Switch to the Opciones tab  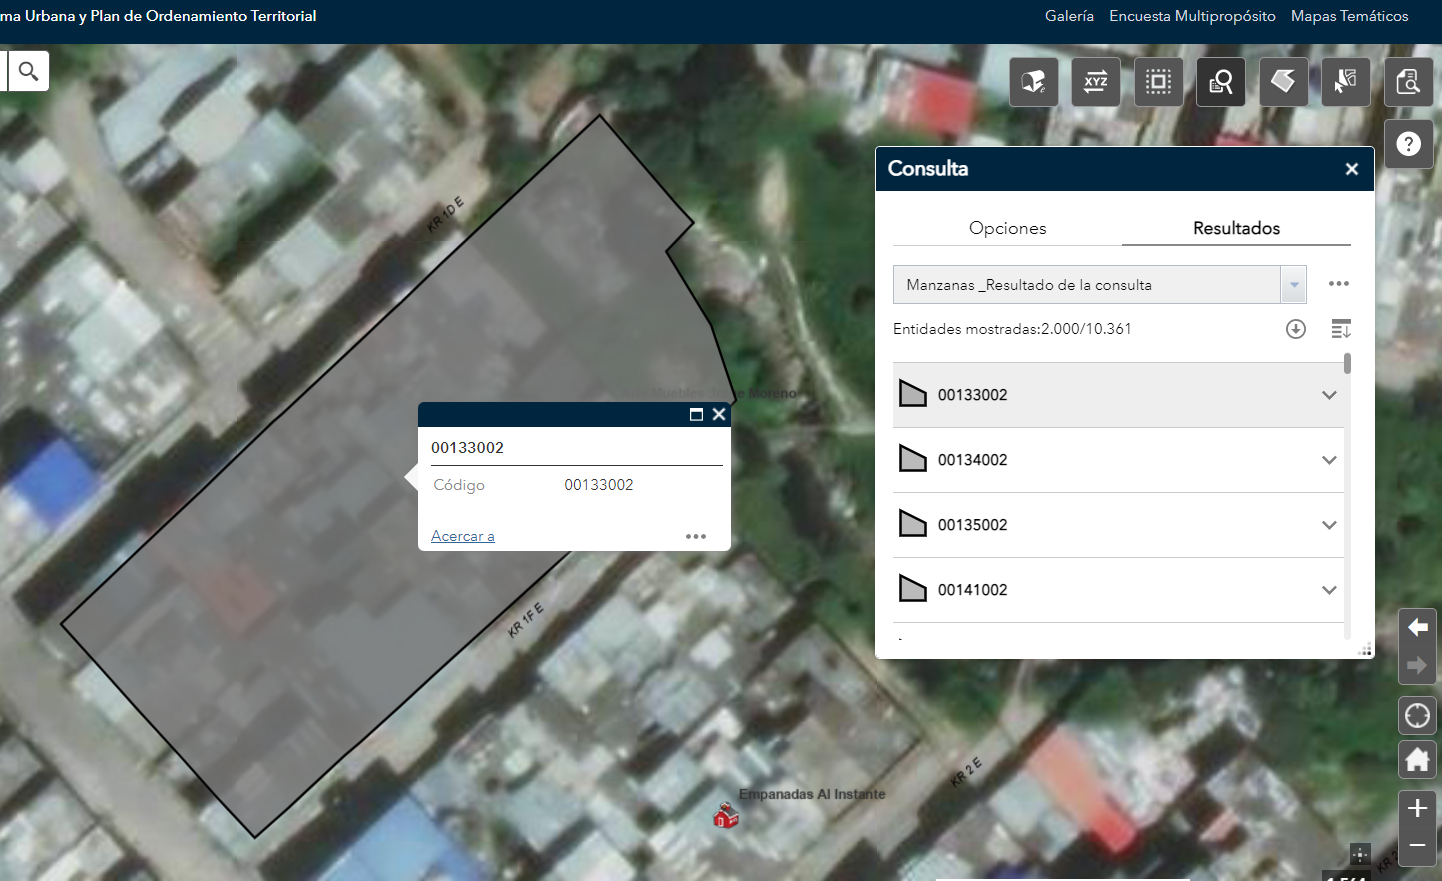pos(1007,228)
